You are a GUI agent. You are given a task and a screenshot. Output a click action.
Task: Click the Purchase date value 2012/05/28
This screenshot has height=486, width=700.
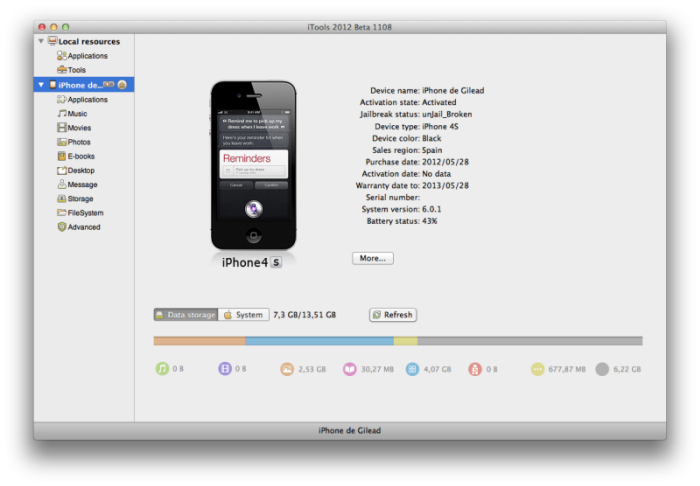(445, 162)
